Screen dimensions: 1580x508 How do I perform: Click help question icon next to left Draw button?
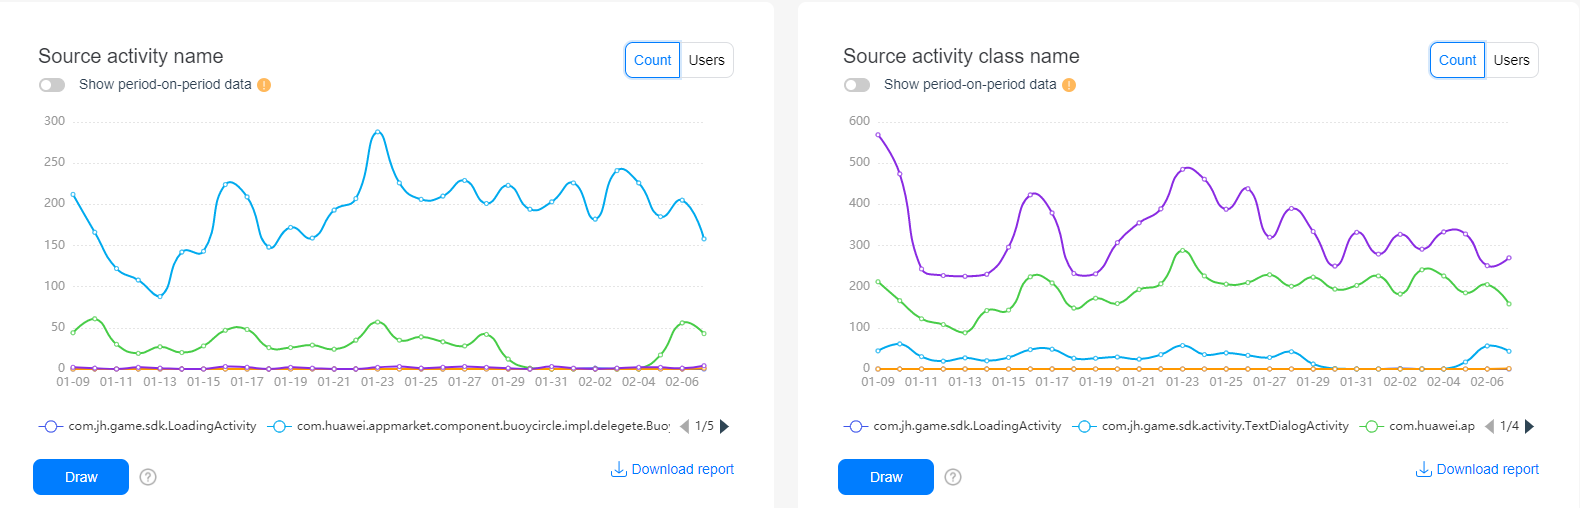pyautogui.click(x=148, y=477)
